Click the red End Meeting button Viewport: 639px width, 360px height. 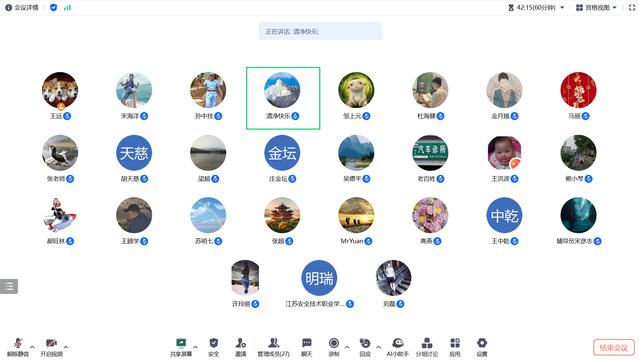click(614, 347)
